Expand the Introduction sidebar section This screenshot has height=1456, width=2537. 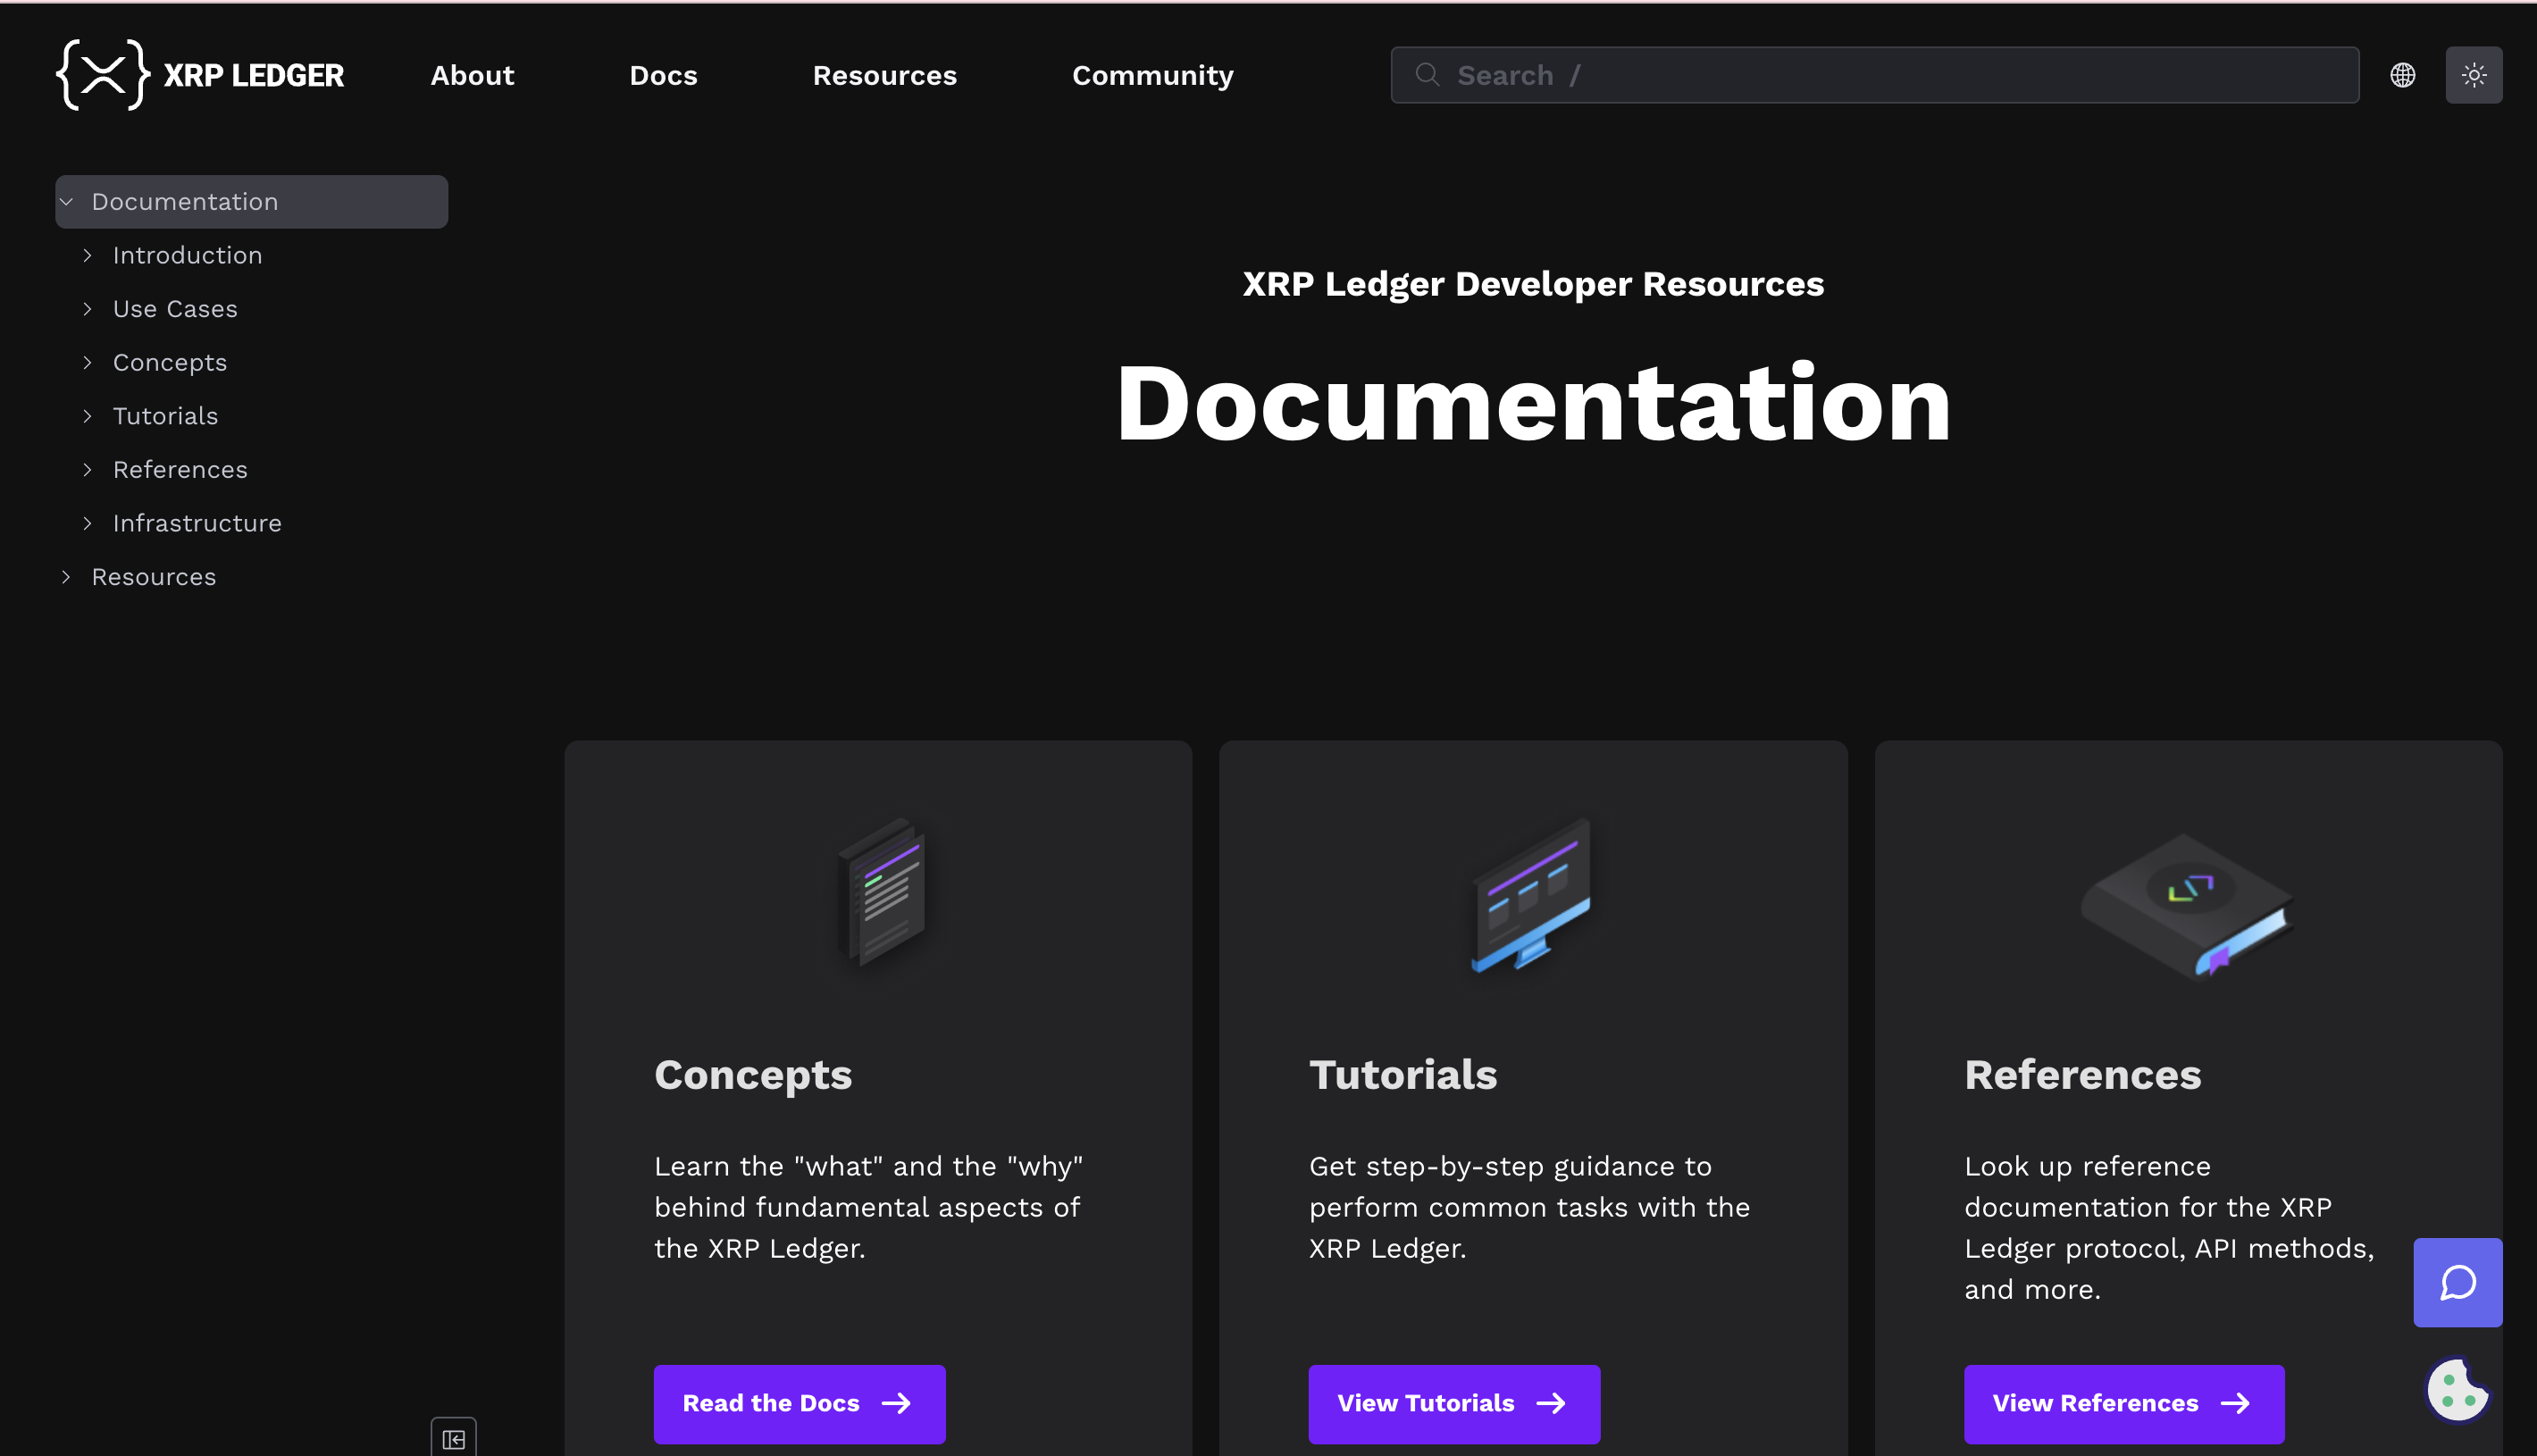88,255
